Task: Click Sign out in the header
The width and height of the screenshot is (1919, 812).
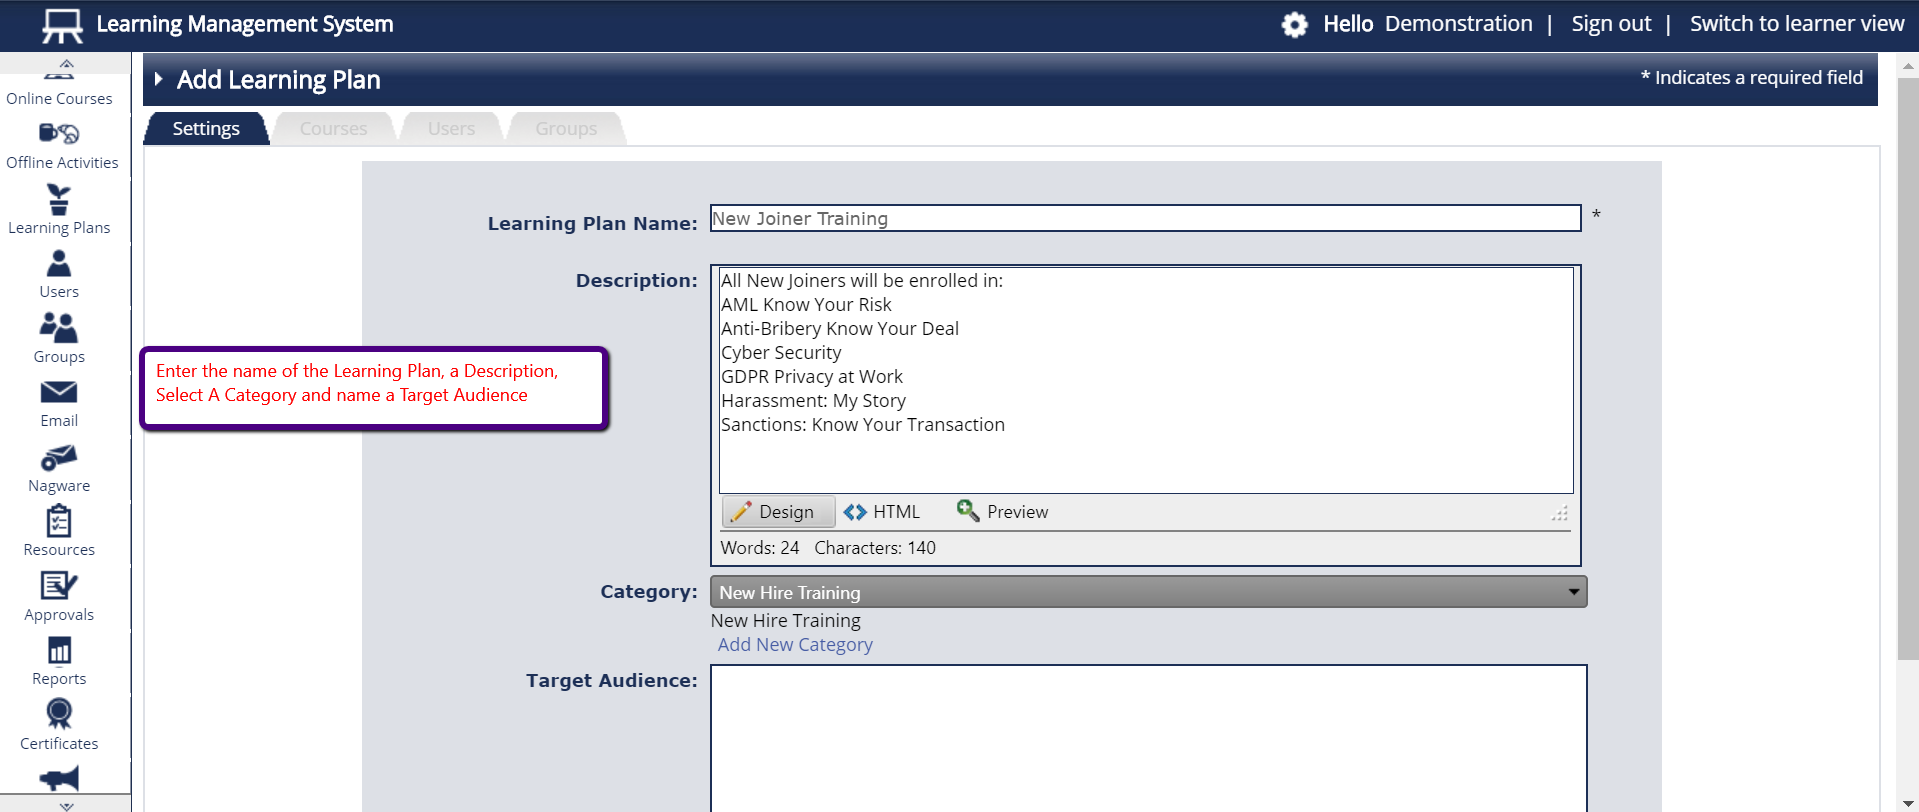Action: coord(1611,24)
